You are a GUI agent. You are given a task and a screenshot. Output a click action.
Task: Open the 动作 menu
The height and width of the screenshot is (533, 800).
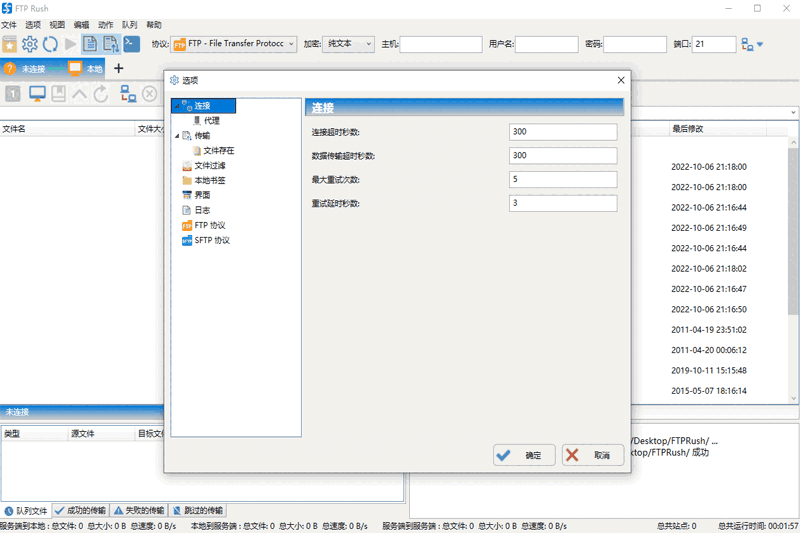[106, 25]
